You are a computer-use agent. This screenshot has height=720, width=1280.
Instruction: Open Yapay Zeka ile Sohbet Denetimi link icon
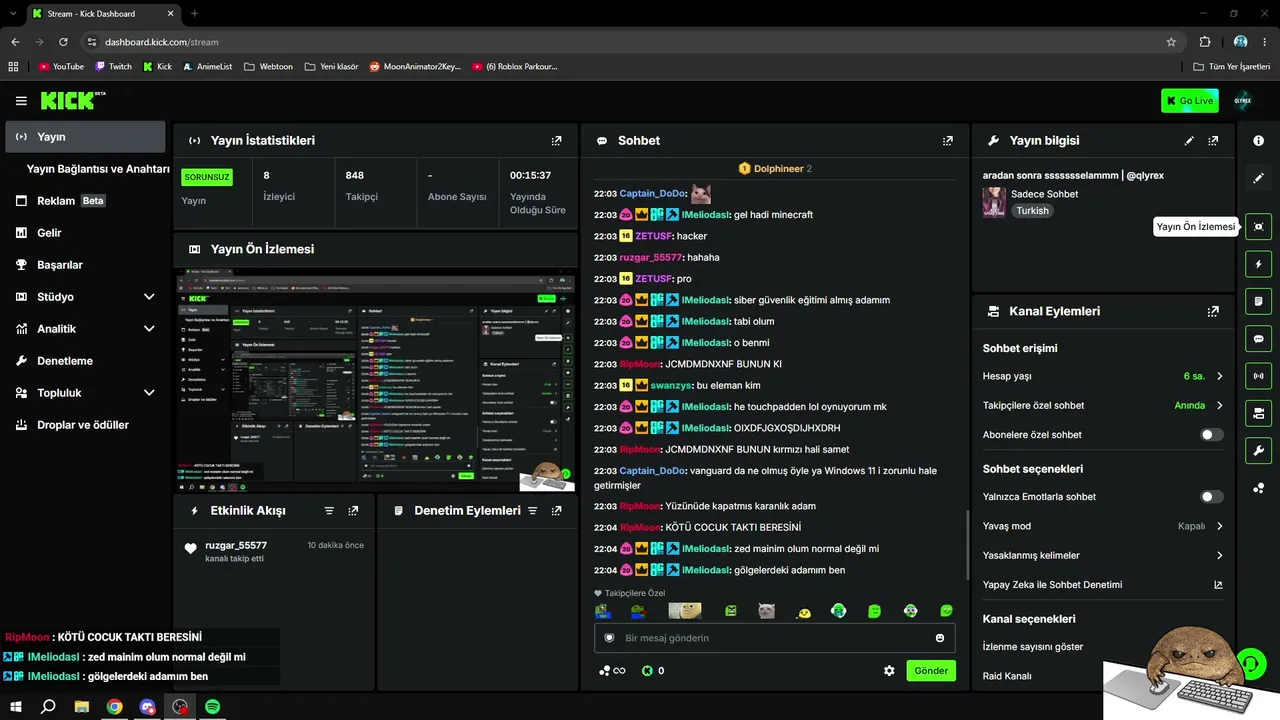1218,585
